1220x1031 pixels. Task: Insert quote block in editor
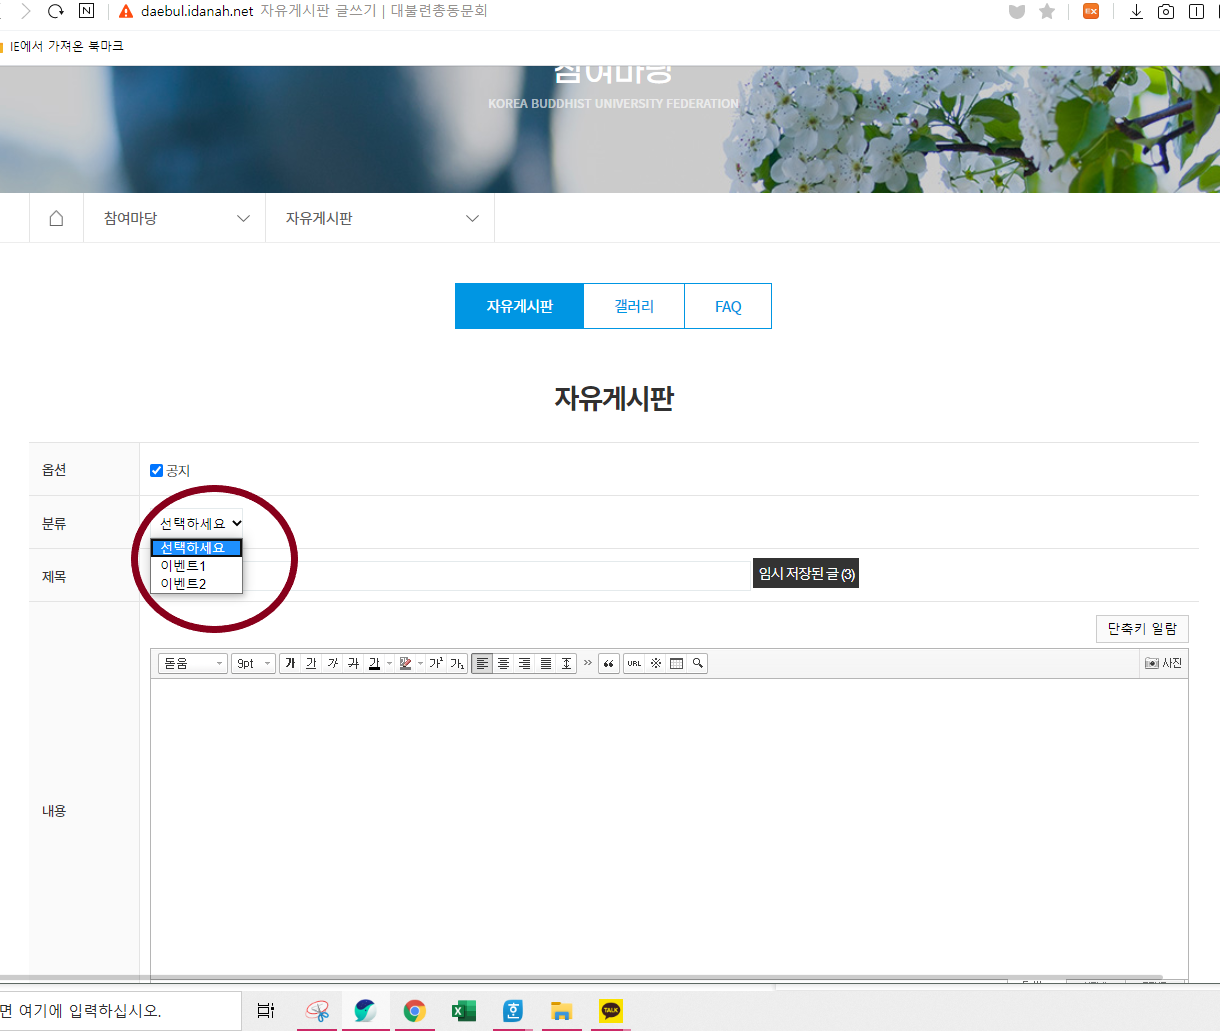coord(609,663)
